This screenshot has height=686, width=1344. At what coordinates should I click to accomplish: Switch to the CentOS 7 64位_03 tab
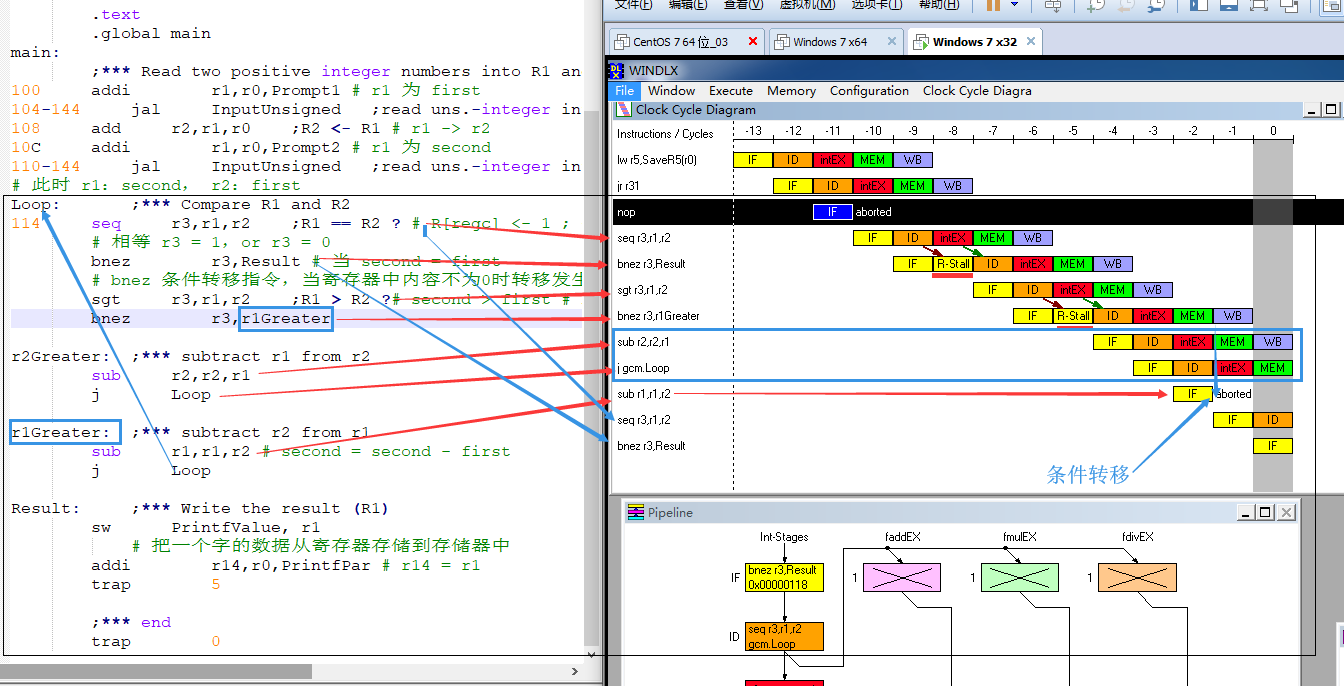pos(680,42)
